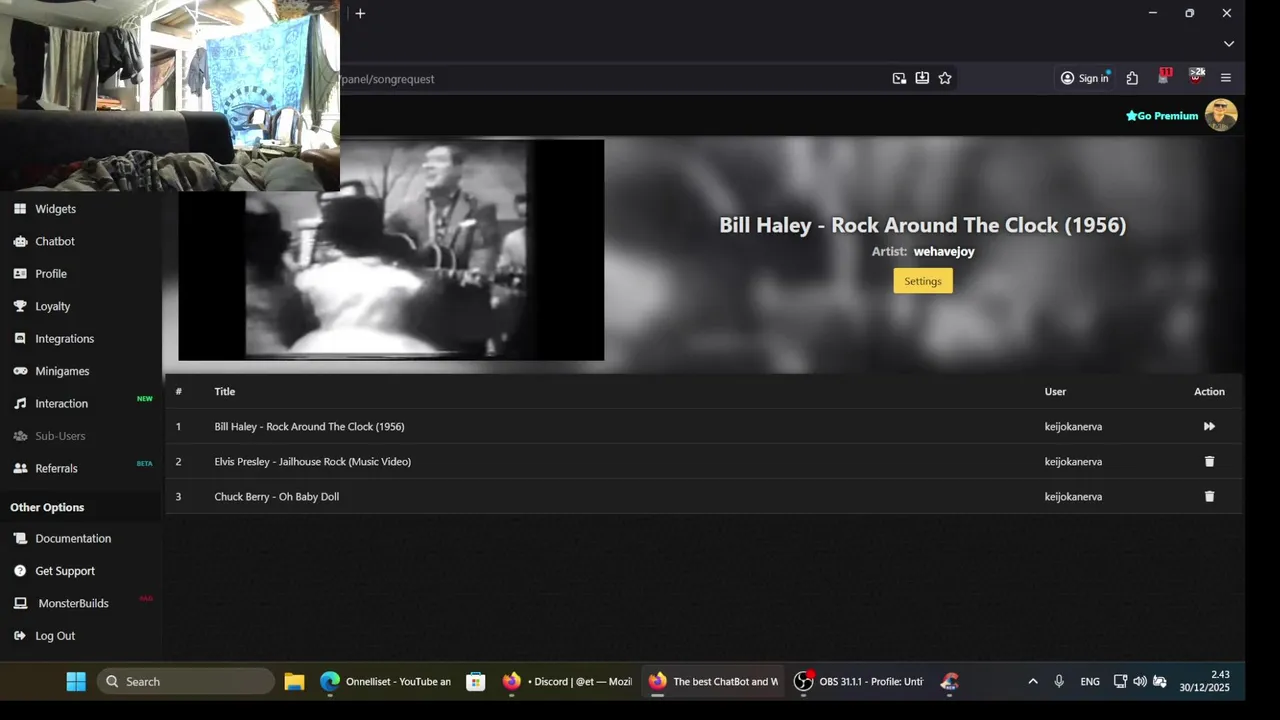Open the rightmost pinned taskbar app icon
This screenshot has height=720, width=1280.
click(950, 681)
